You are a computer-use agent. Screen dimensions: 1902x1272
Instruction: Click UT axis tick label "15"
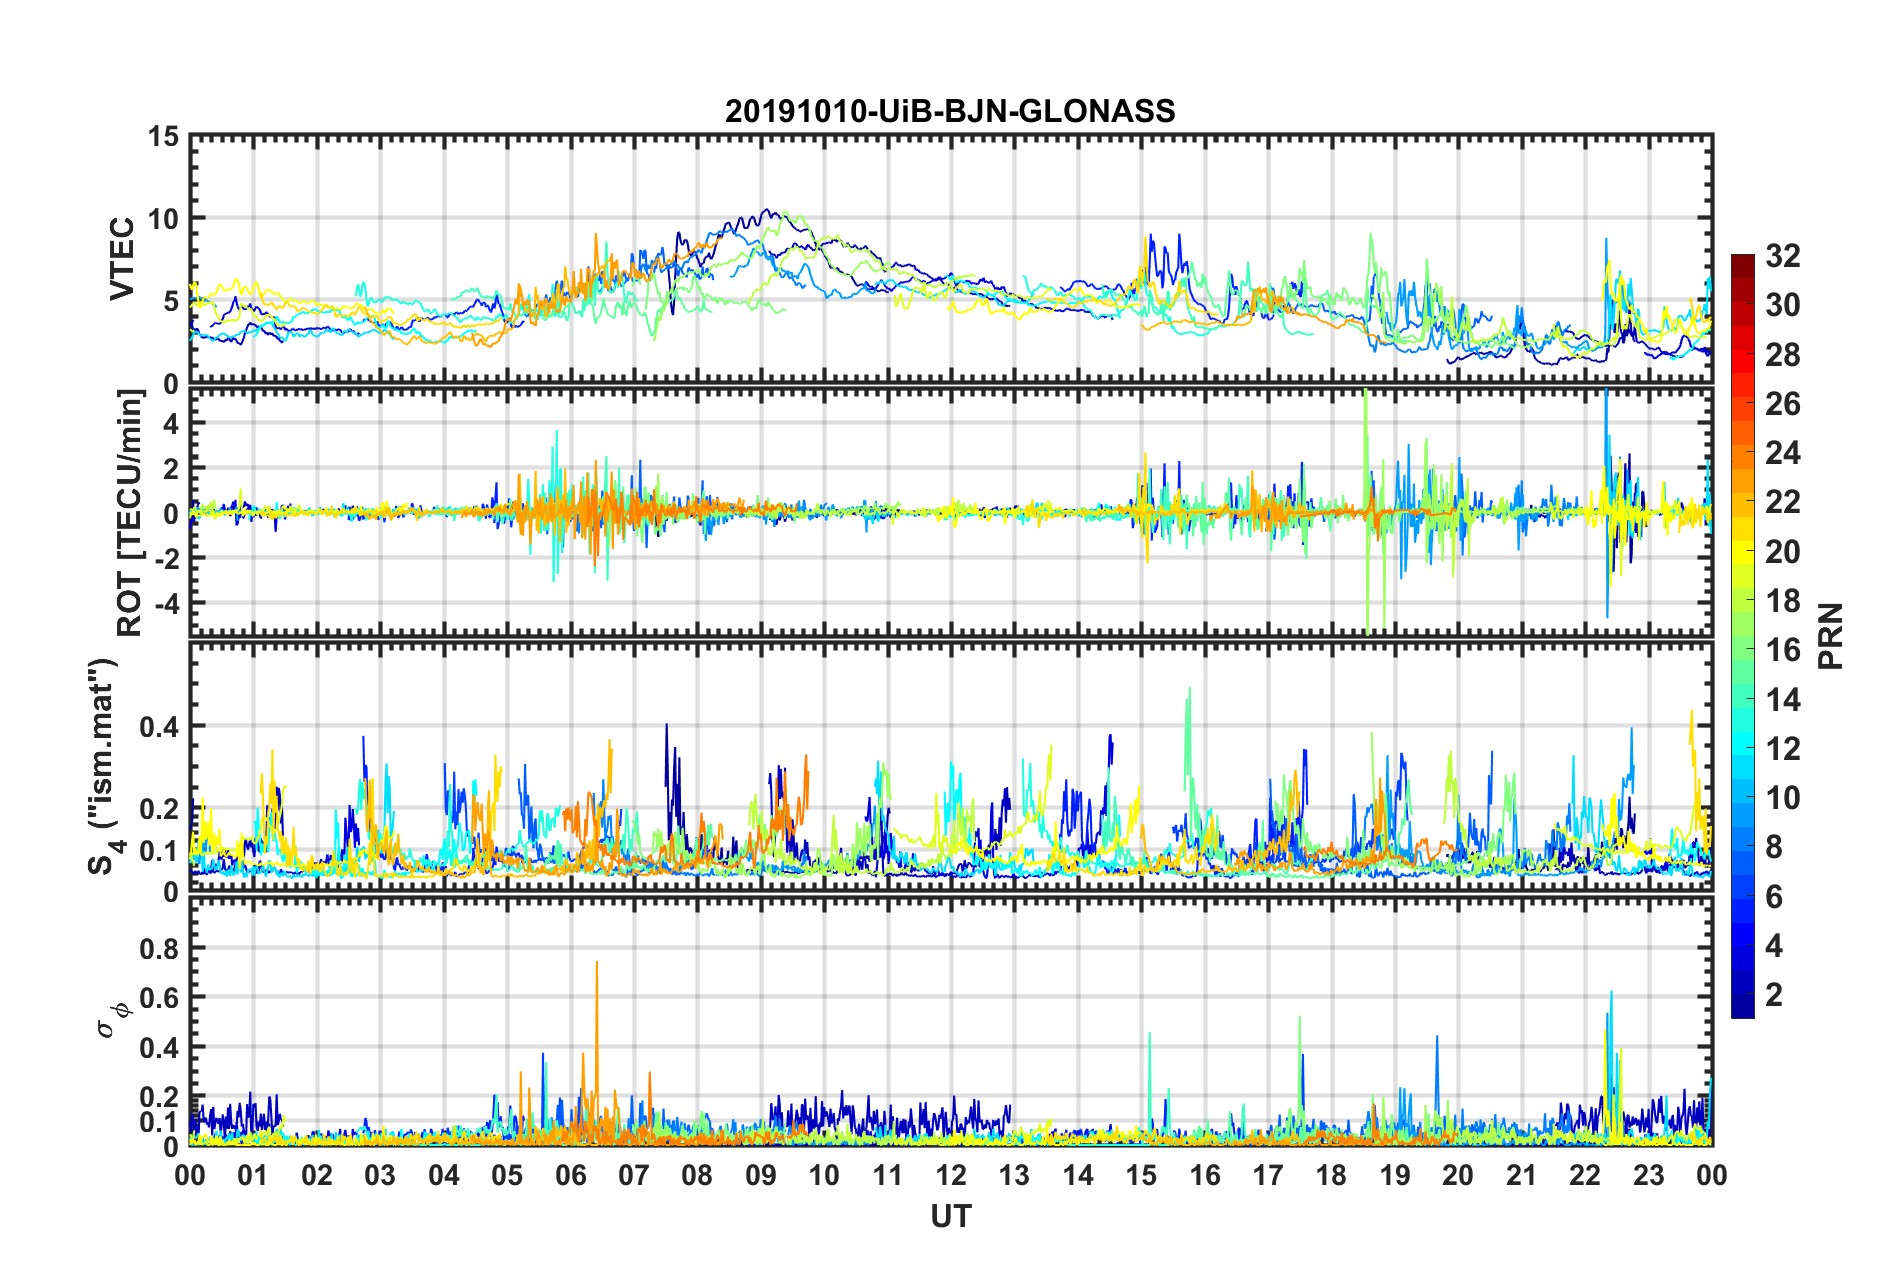1141,1175
